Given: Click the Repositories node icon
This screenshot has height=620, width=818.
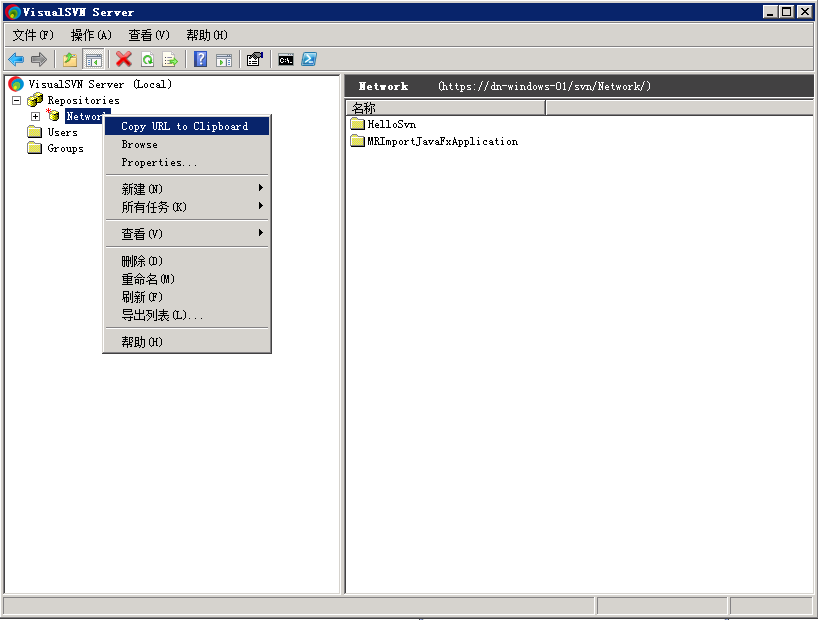Looking at the screenshot, I should (35, 100).
